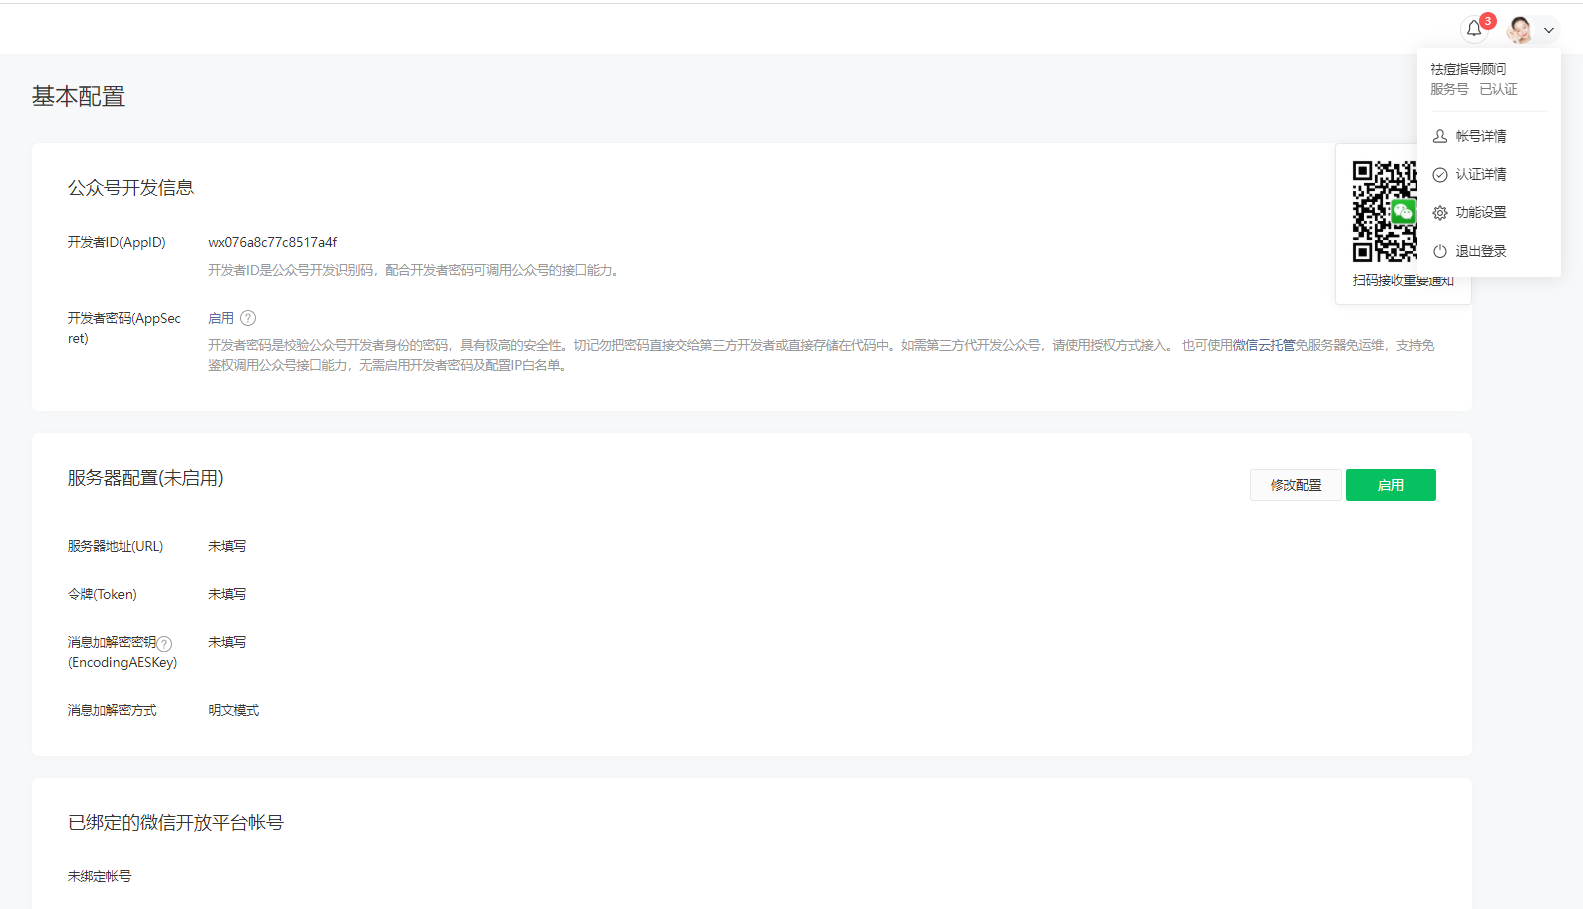Image resolution: width=1583 pixels, height=909 pixels.
Task: Click the user avatar picture
Action: (x=1520, y=30)
